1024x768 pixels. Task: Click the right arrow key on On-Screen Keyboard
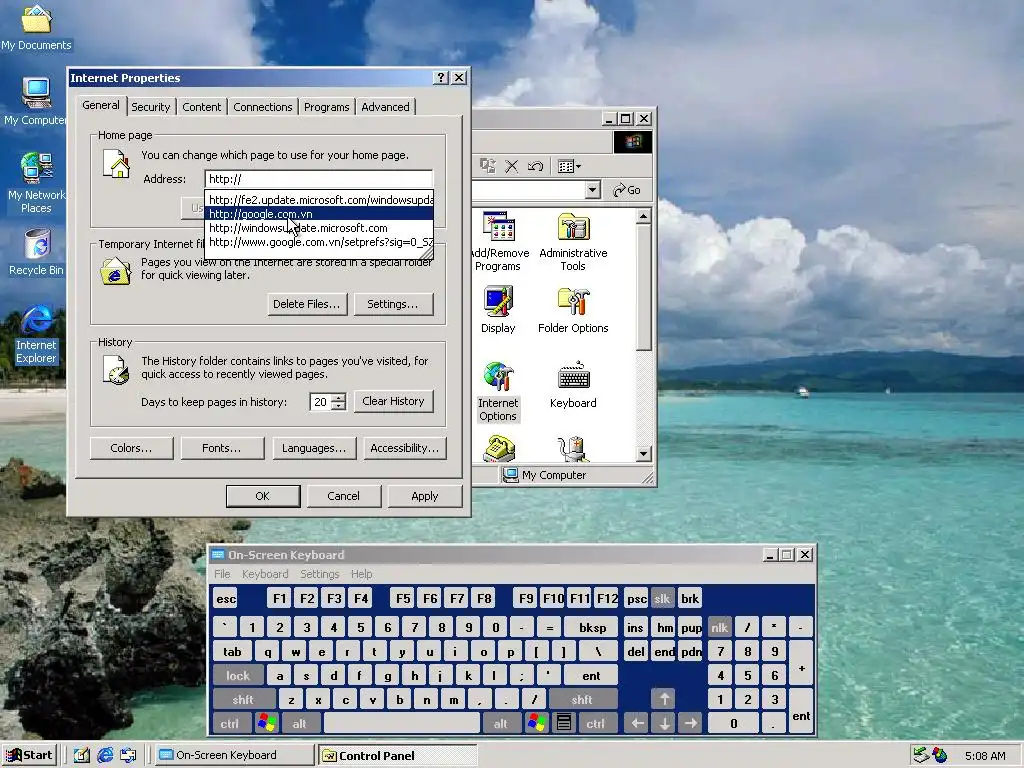click(x=691, y=723)
